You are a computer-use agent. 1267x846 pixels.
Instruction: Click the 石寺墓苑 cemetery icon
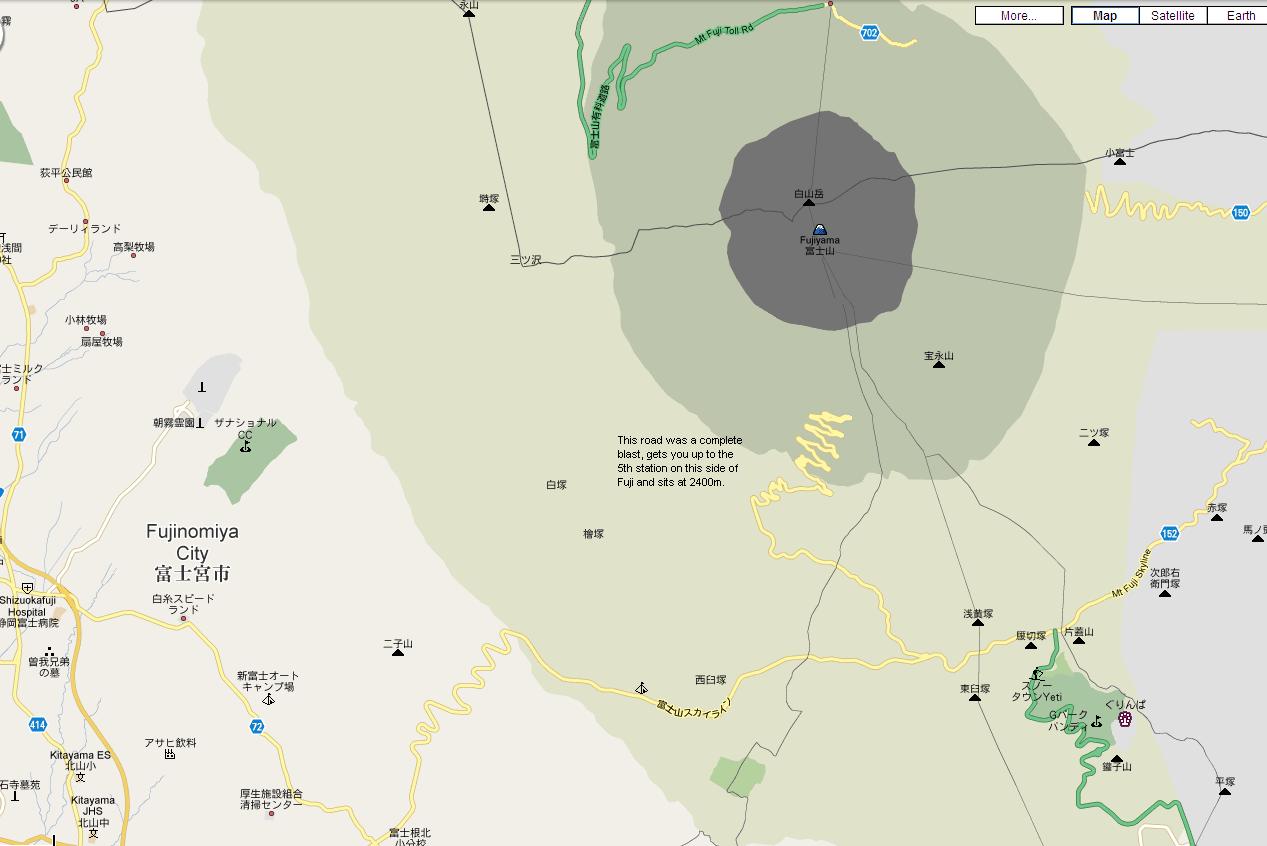click(x=15, y=797)
